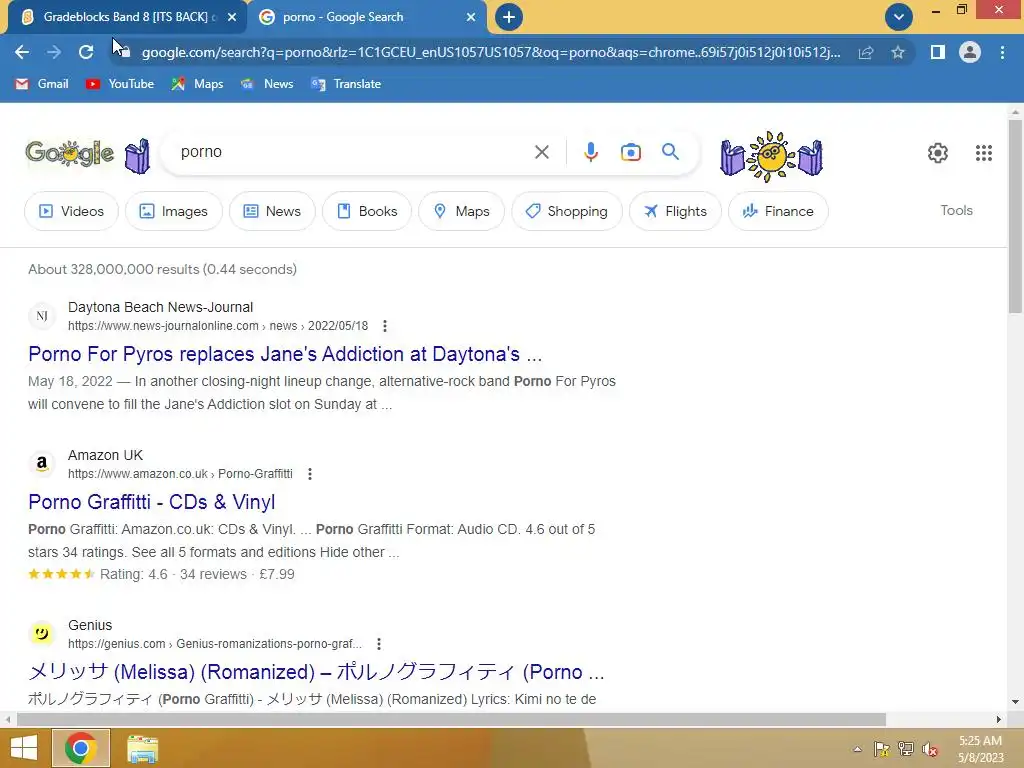The image size is (1024, 768).
Task: Filter results by Shopping
Action: [x=567, y=211]
